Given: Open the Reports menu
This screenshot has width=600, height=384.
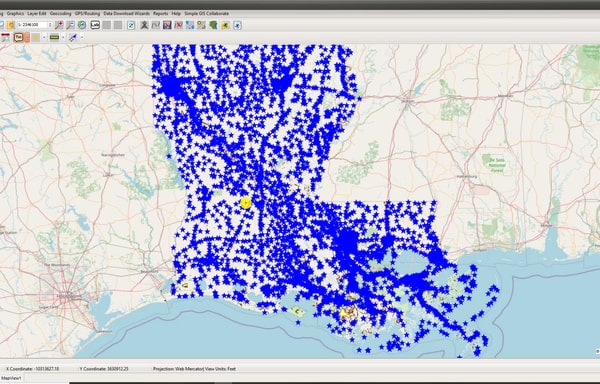Looking at the screenshot, I should point(160,13).
